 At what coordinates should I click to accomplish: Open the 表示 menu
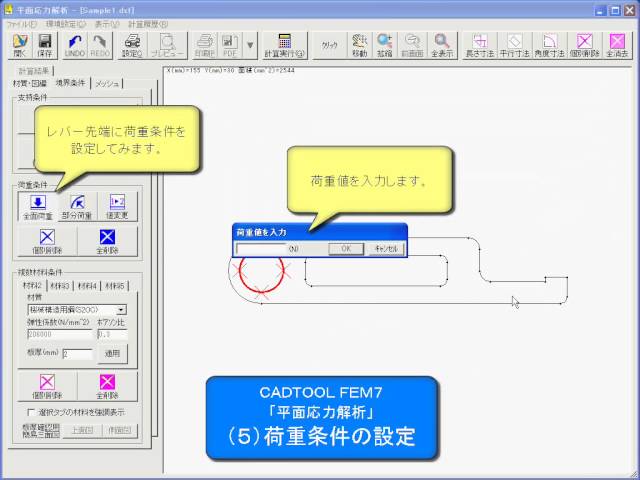click(x=107, y=24)
